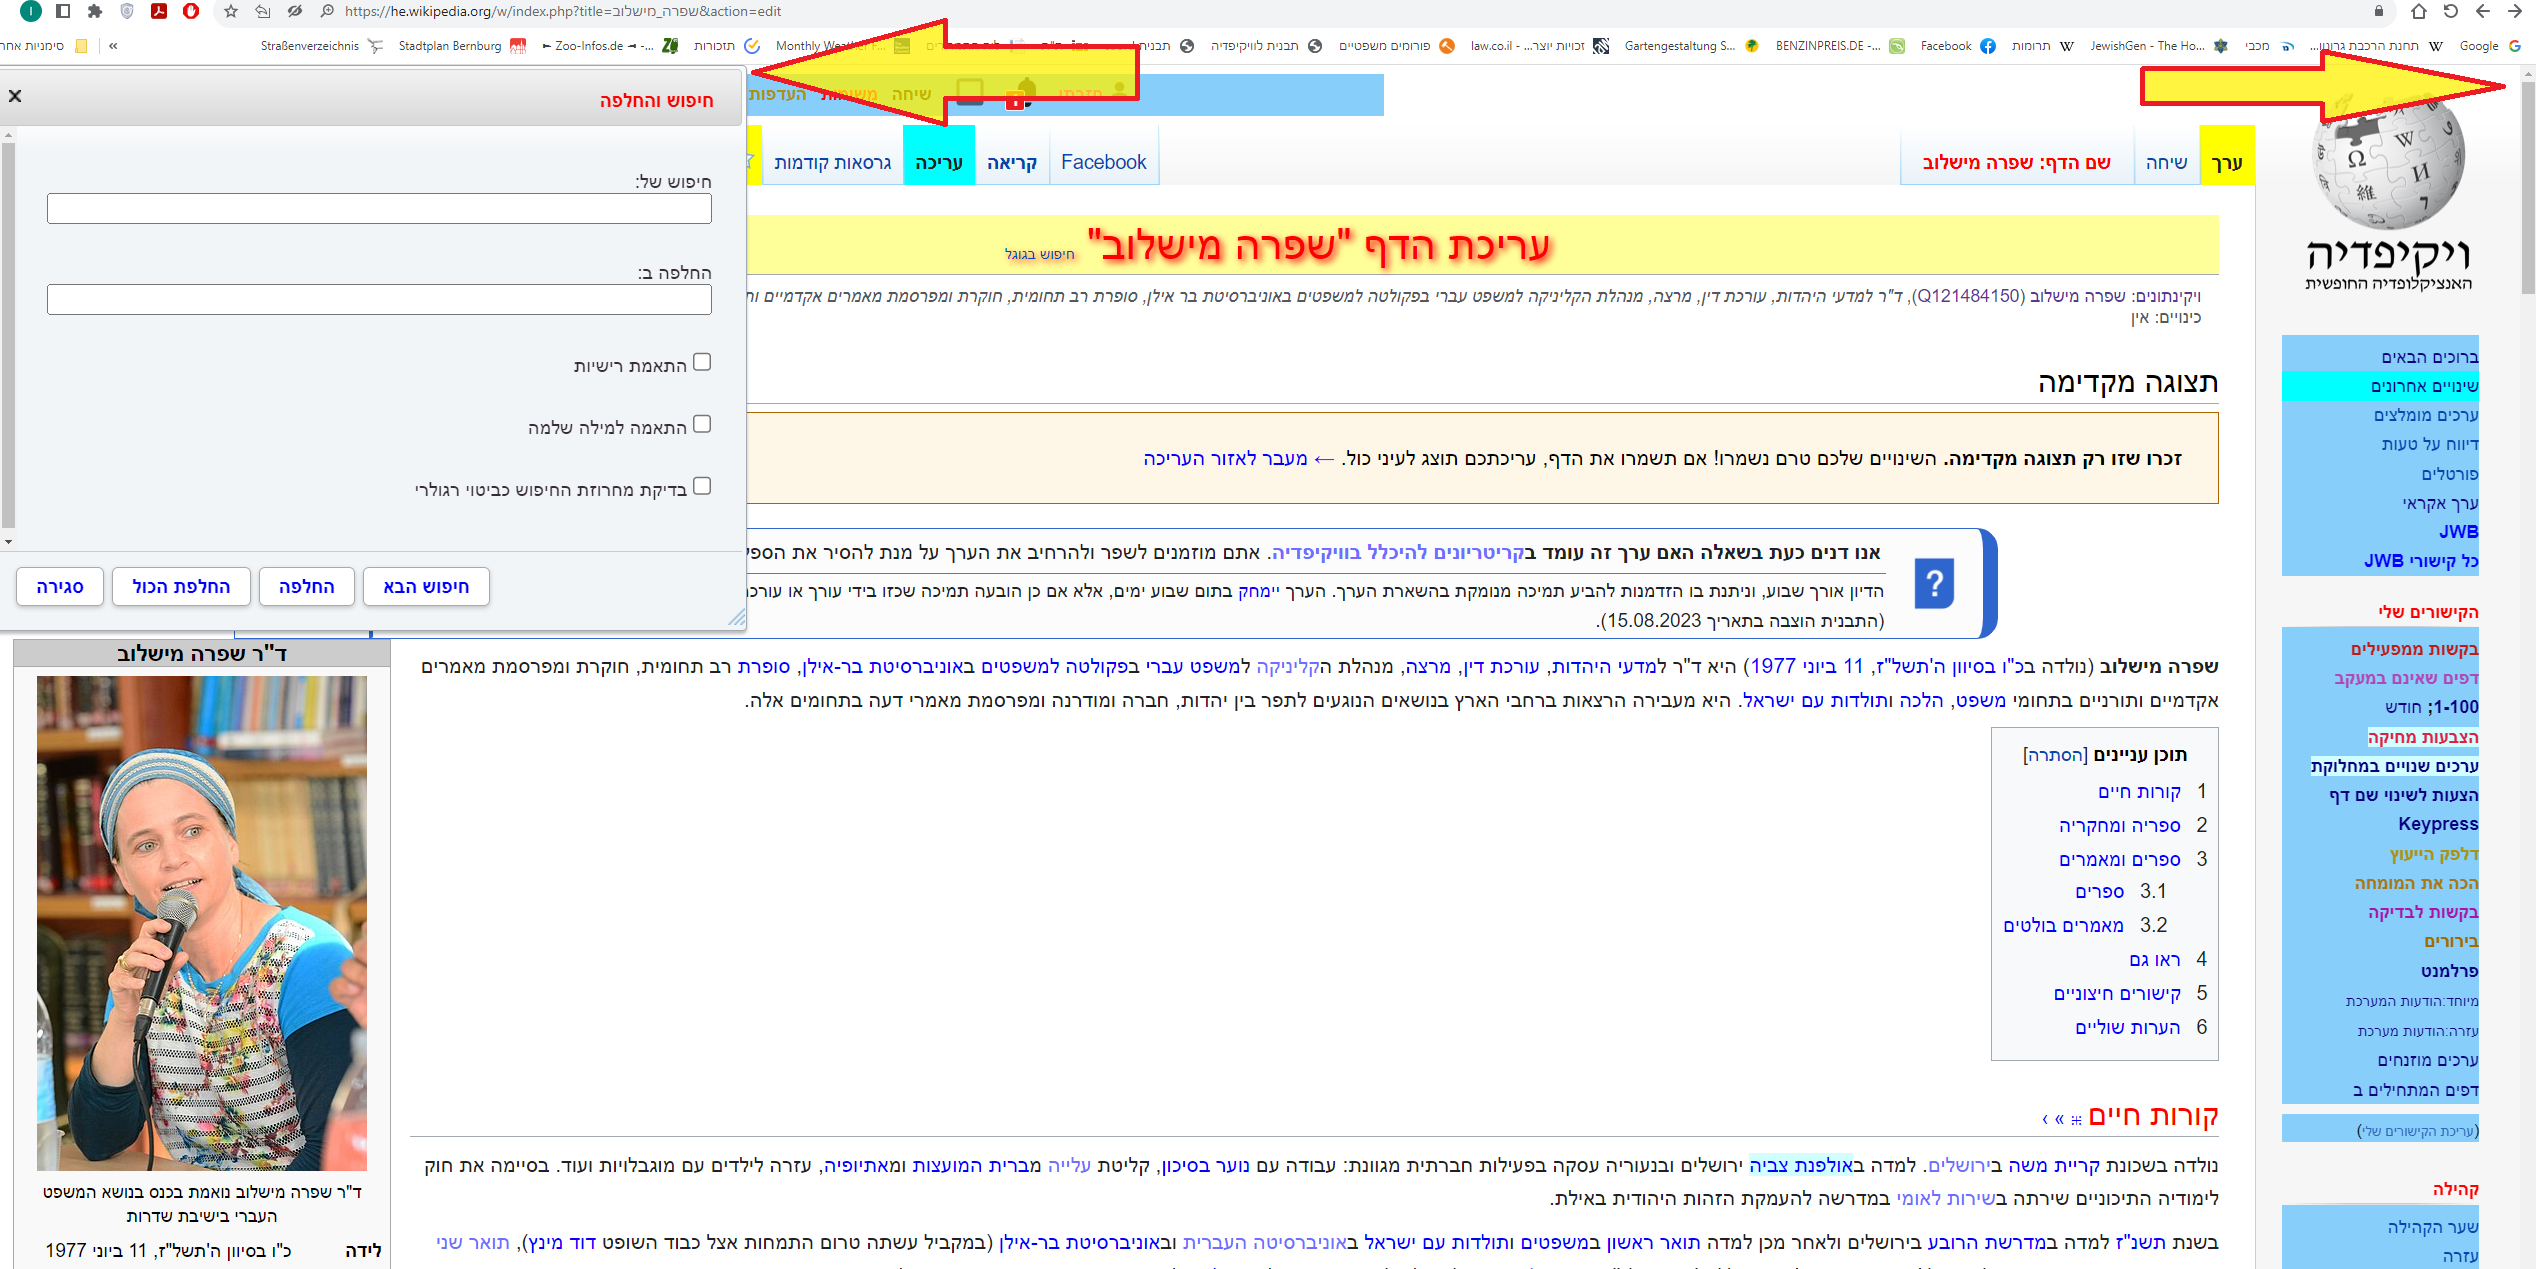This screenshot has height=1269, width=2536.
Task: Go to the browser home page
Action: [x=2419, y=11]
